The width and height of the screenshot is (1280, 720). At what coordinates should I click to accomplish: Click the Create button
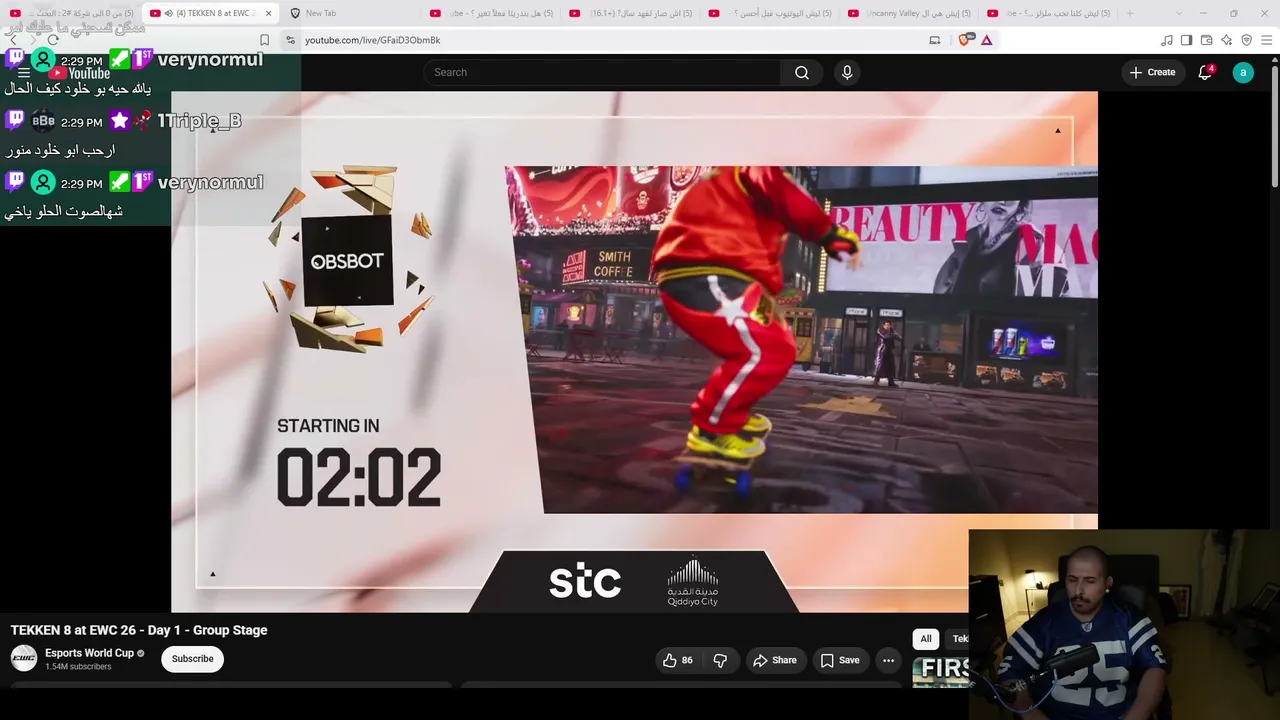coord(1152,72)
